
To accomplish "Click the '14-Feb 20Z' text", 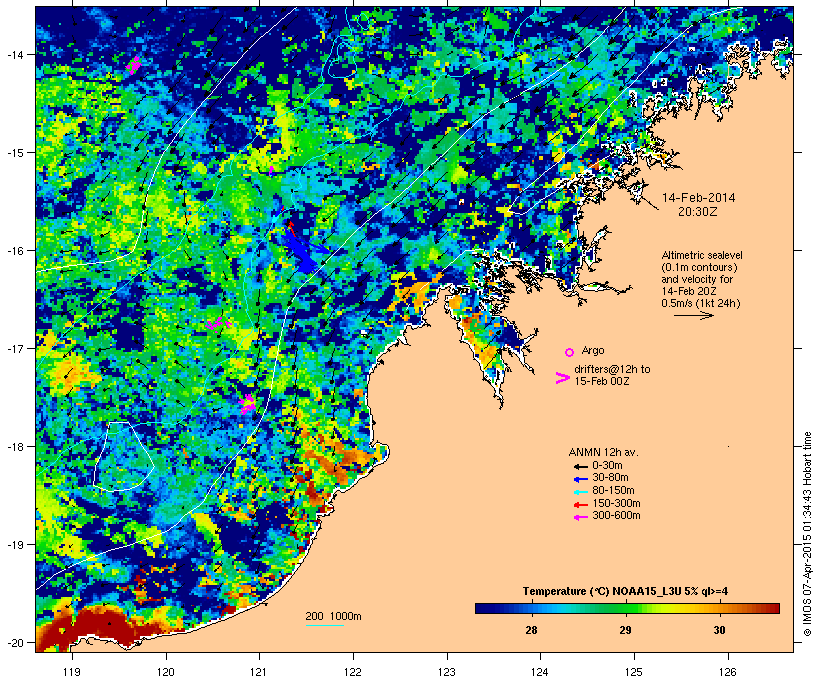I will pyautogui.click(x=689, y=291).
